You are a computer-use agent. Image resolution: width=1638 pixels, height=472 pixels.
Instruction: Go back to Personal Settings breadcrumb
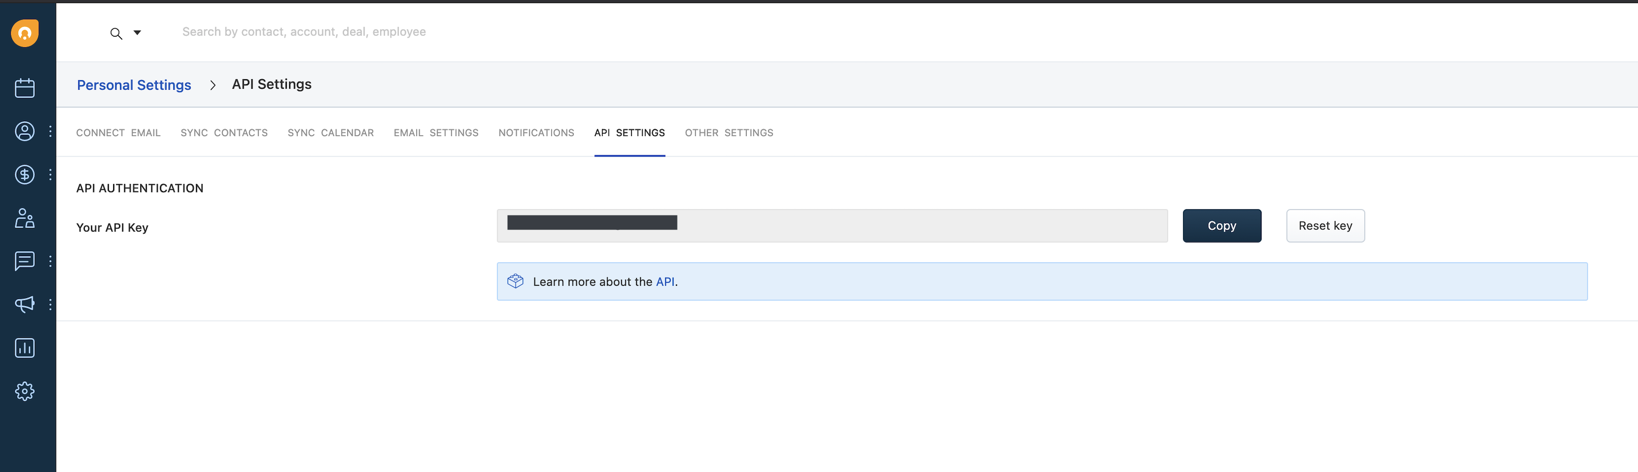[x=134, y=85]
